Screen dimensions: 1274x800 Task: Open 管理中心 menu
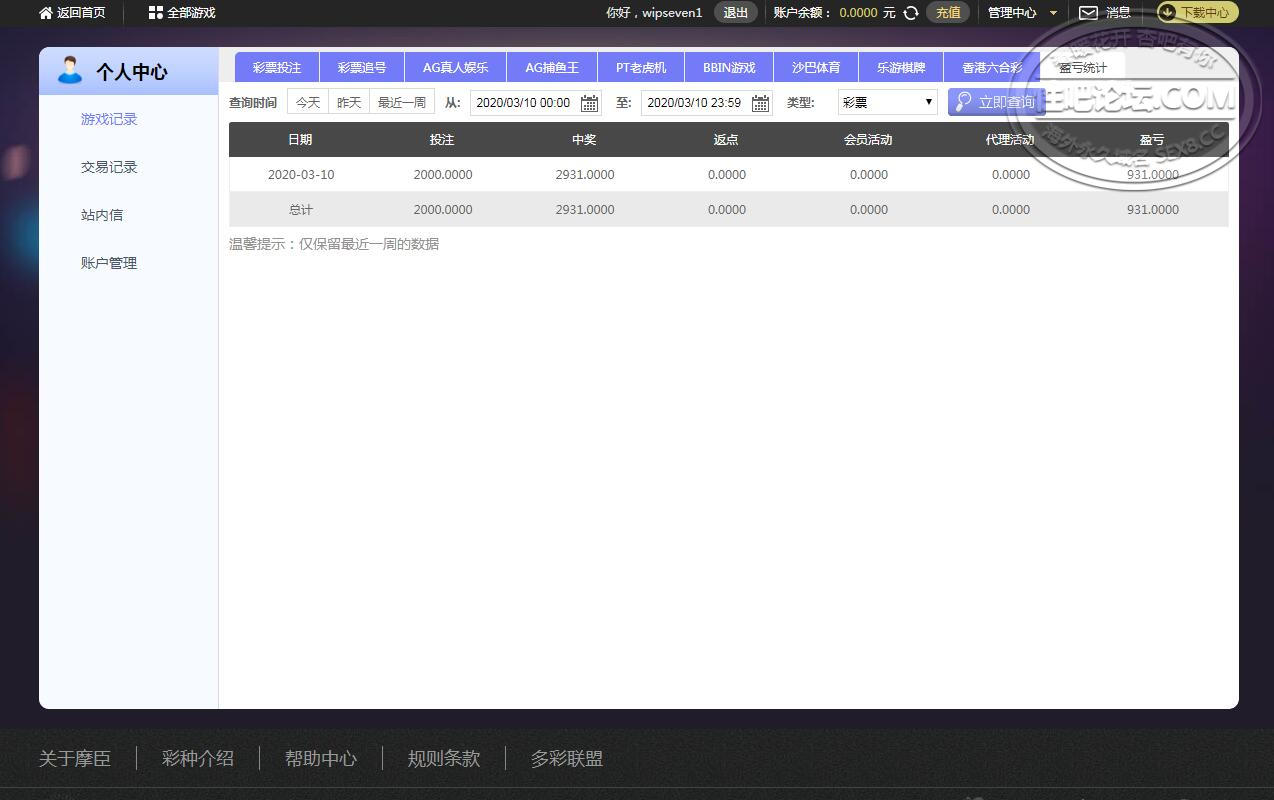pyautogui.click(x=1012, y=13)
